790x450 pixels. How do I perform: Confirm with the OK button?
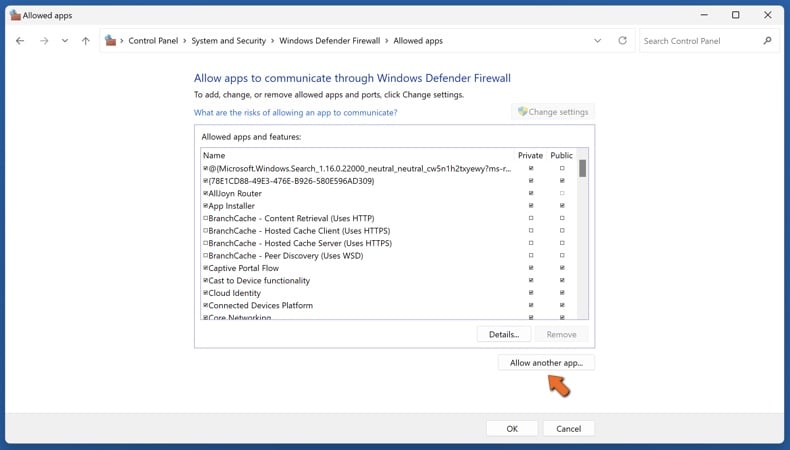(512, 429)
